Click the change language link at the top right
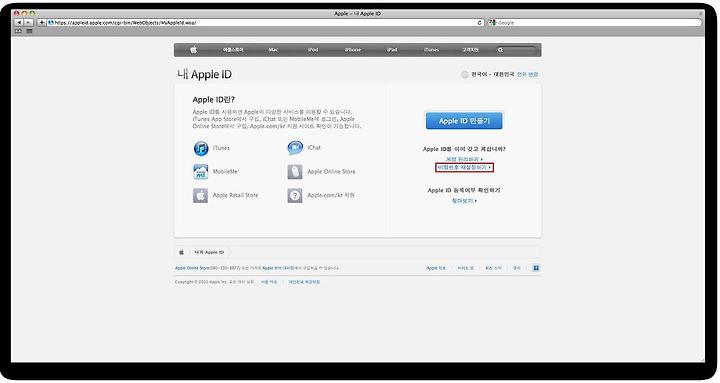 click(528, 74)
